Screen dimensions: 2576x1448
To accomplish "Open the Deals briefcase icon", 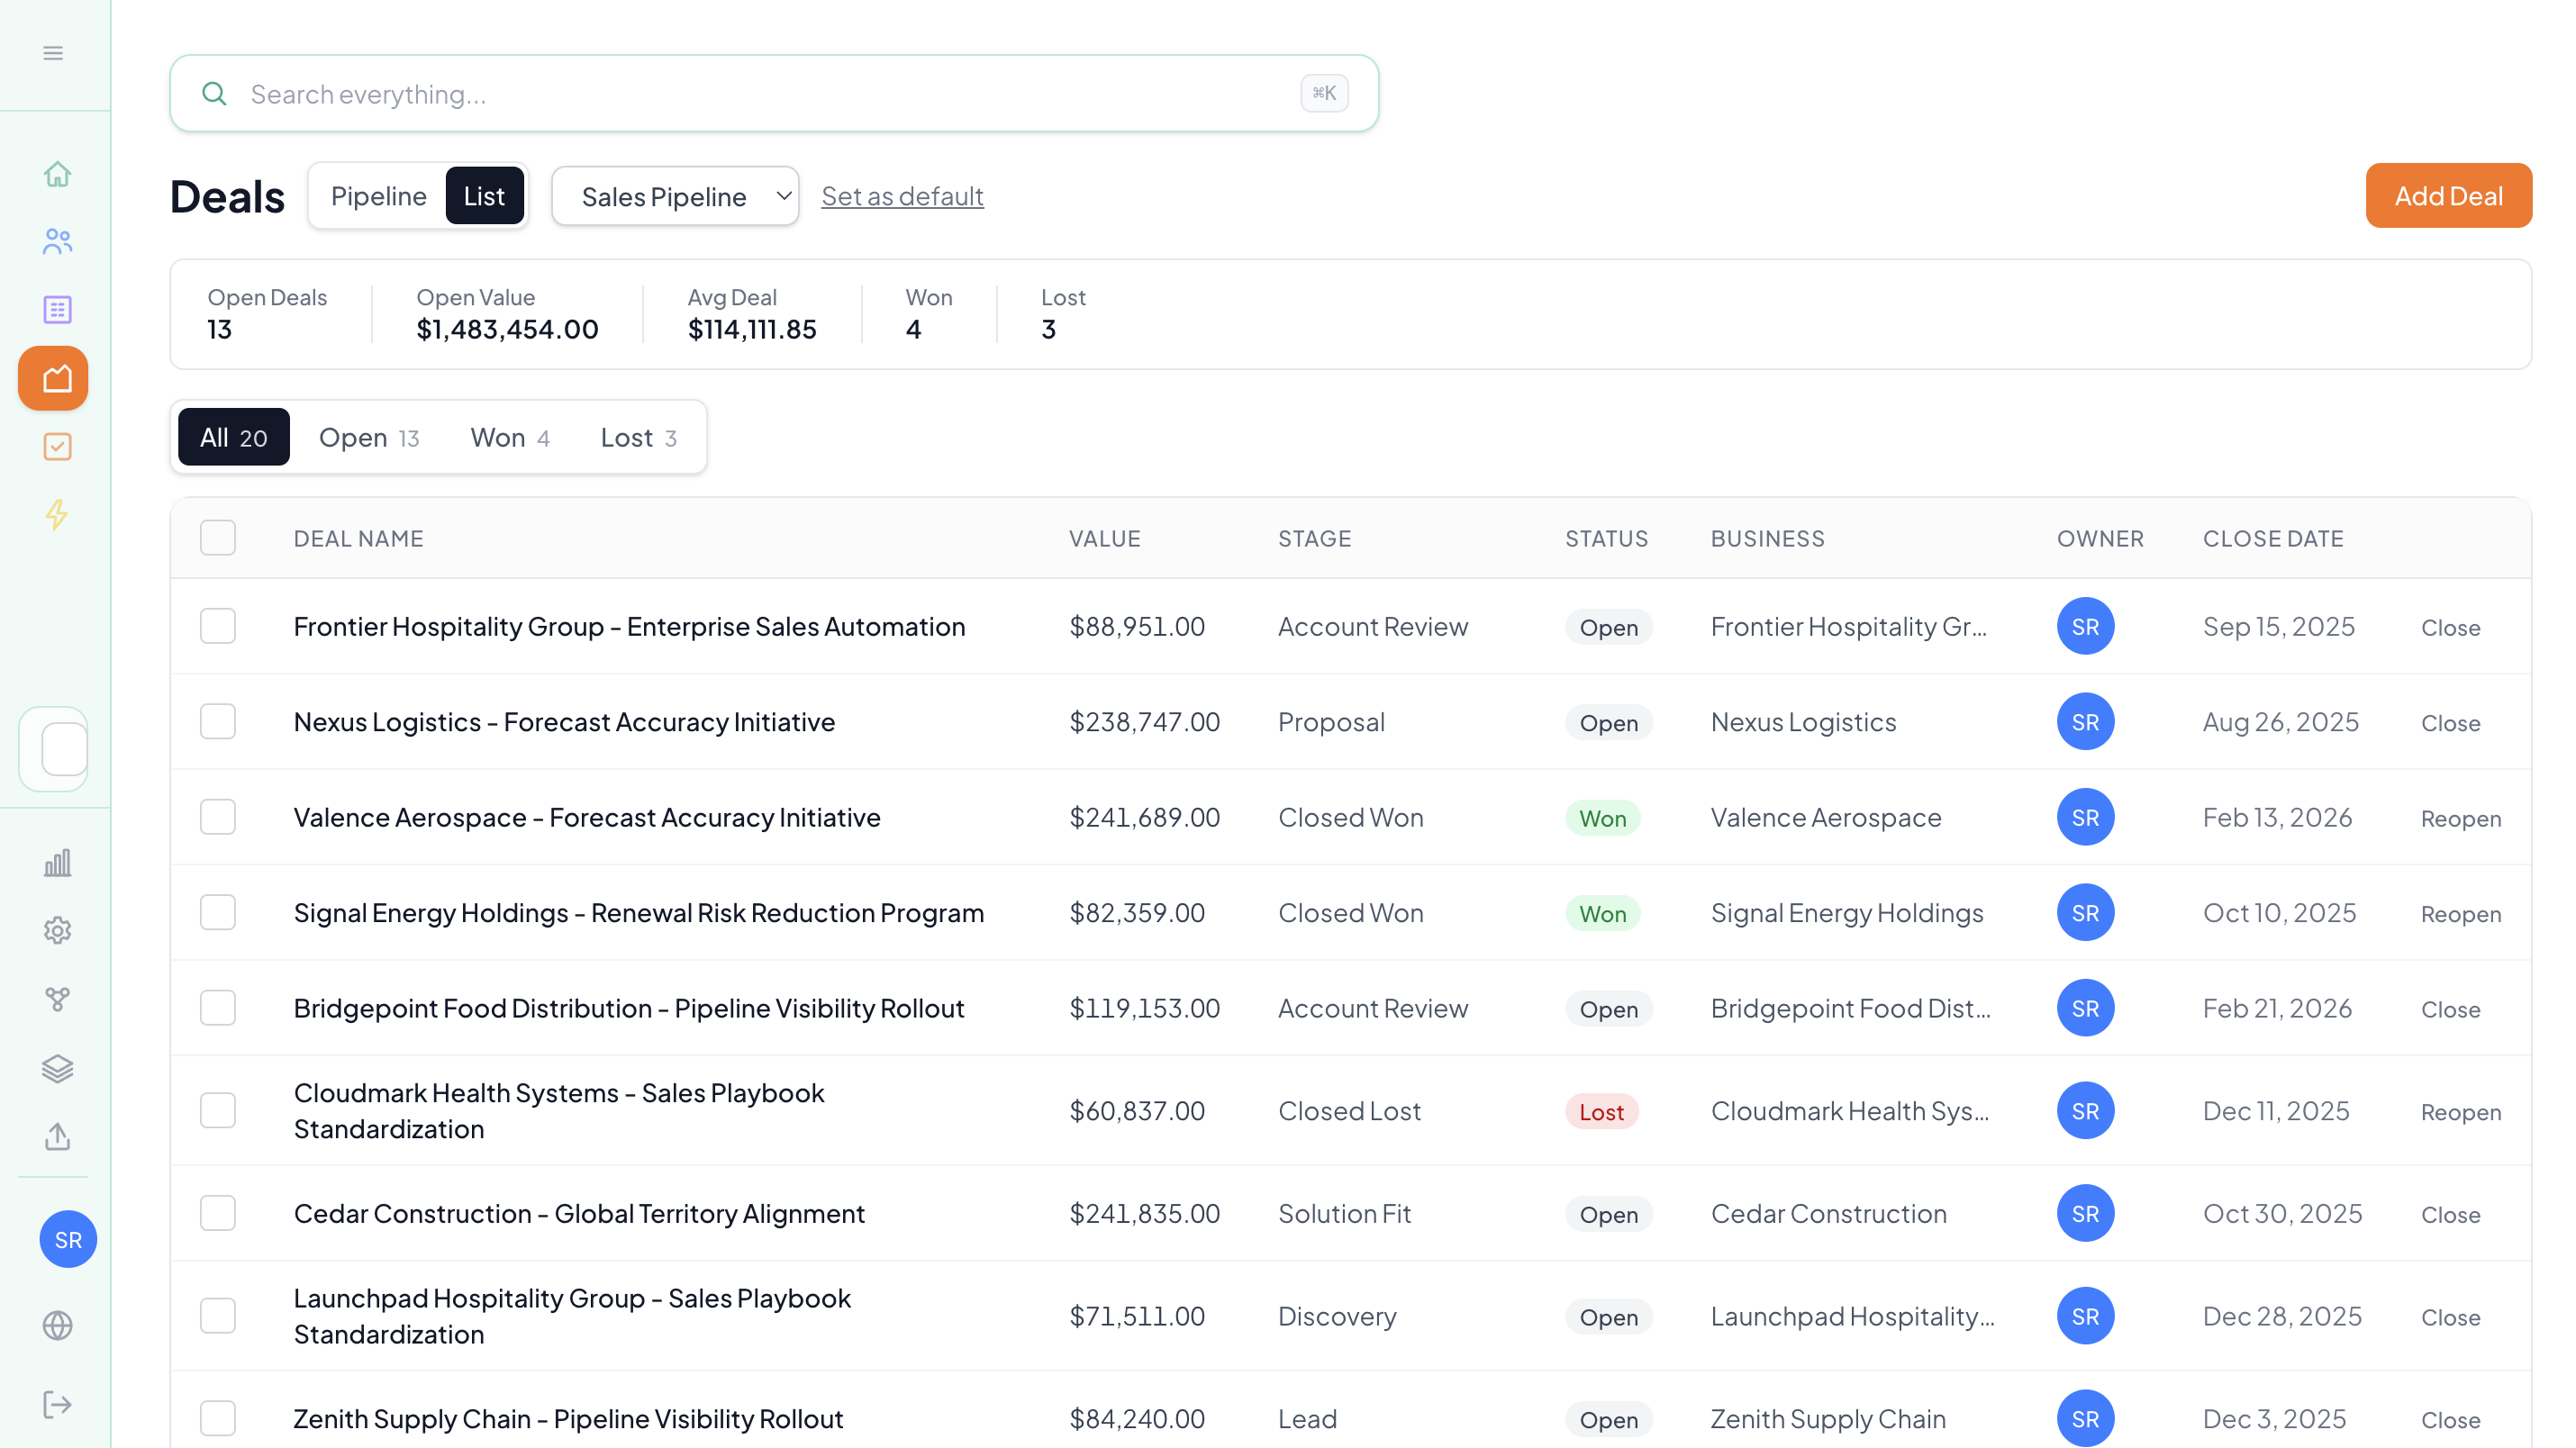I will pos(53,378).
